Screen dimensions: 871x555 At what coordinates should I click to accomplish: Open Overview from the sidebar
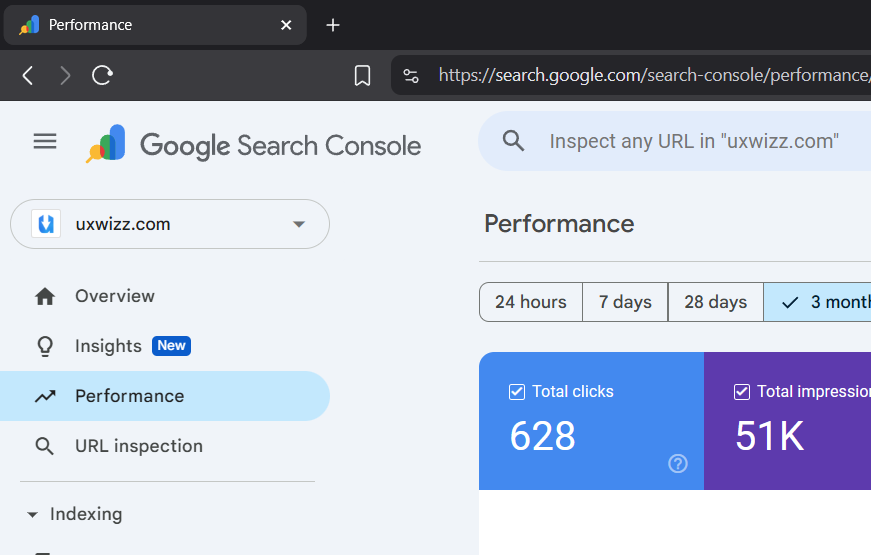coord(165,296)
